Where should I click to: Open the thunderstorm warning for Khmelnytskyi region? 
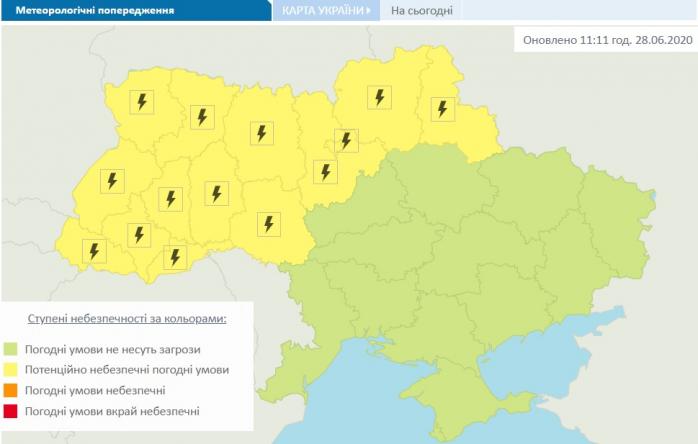point(215,193)
